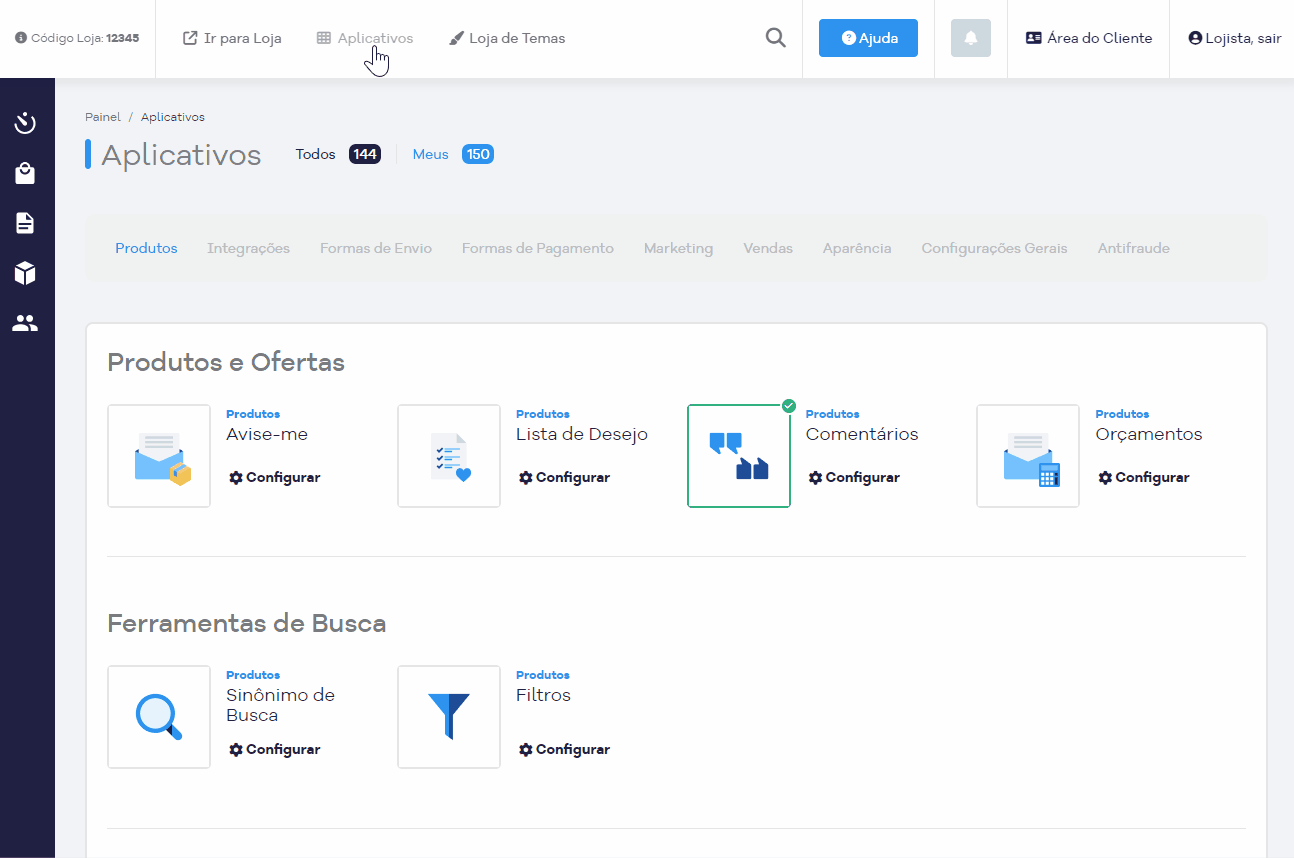The image size is (1294, 858).
Task: Open the box/products sidebar icon
Action: 25,273
